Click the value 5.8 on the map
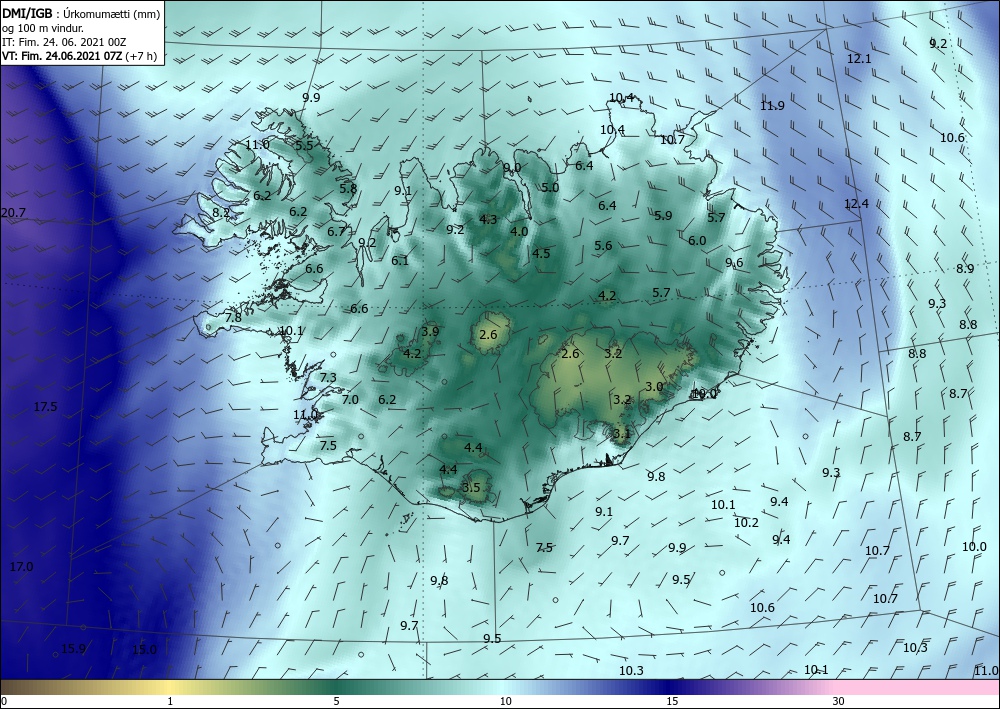The width and height of the screenshot is (1000, 709). pos(348,189)
